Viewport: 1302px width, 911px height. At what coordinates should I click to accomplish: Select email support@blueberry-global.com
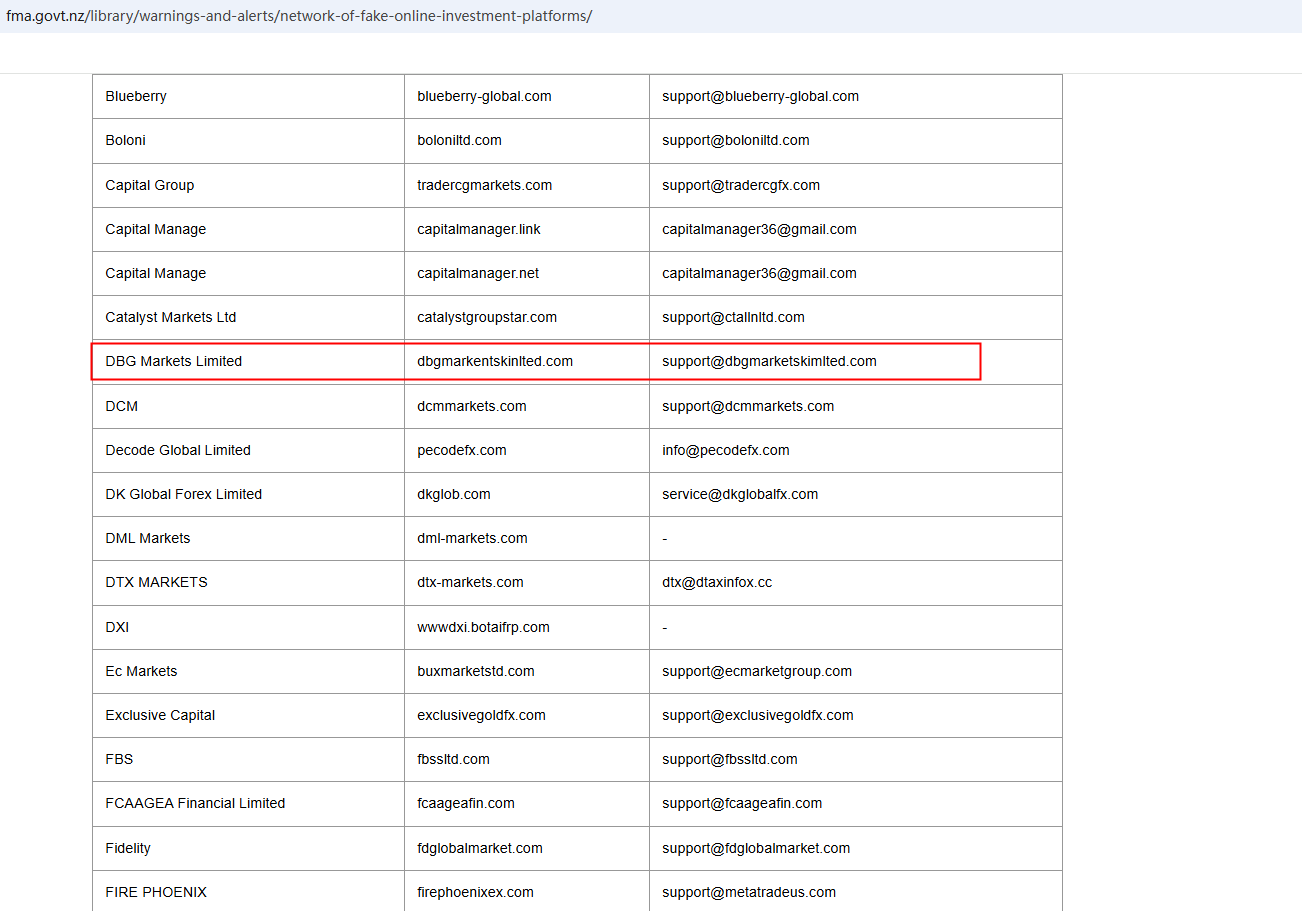(760, 96)
